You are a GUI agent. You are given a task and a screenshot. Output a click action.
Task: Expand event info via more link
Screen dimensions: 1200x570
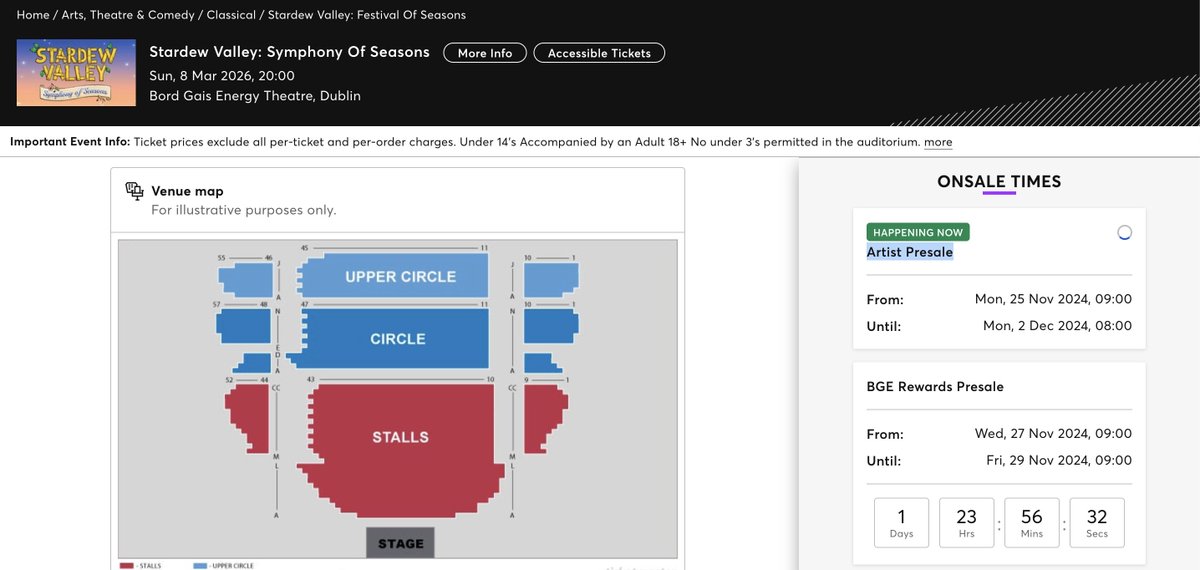(938, 142)
